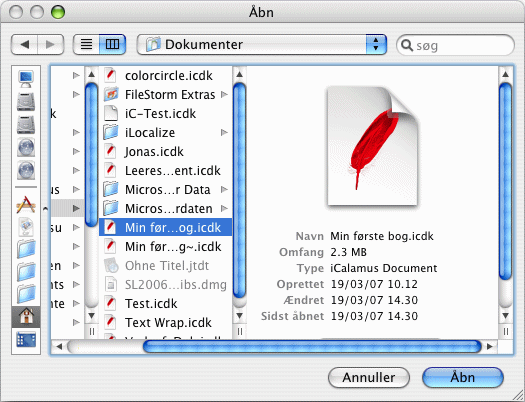The image size is (525, 402).
Task: Click the left column's vertical scroll thumb
Action: 91,155
